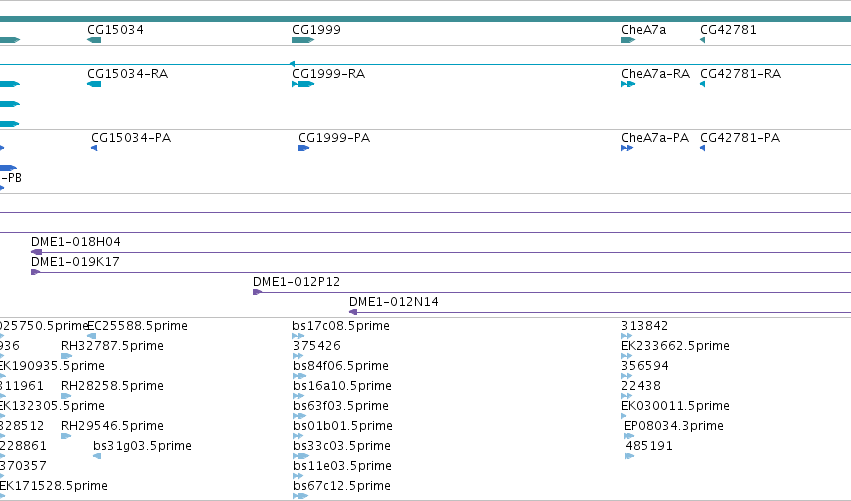
Task: Click the bs63f03.5prime EST glyph
Action: pyautogui.click(x=300, y=416)
